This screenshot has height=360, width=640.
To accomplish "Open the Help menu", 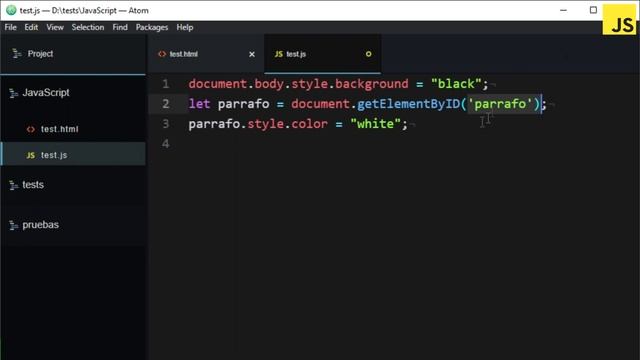I will [x=185, y=27].
